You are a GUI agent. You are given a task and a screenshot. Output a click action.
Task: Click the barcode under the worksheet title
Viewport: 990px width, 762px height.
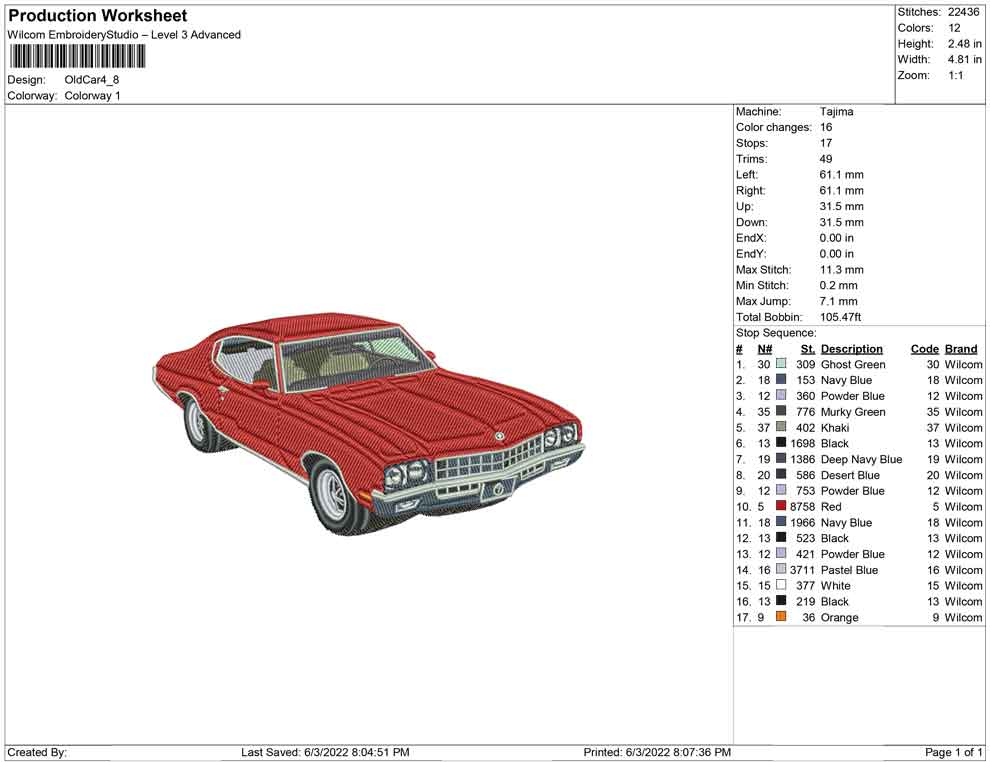point(78,57)
